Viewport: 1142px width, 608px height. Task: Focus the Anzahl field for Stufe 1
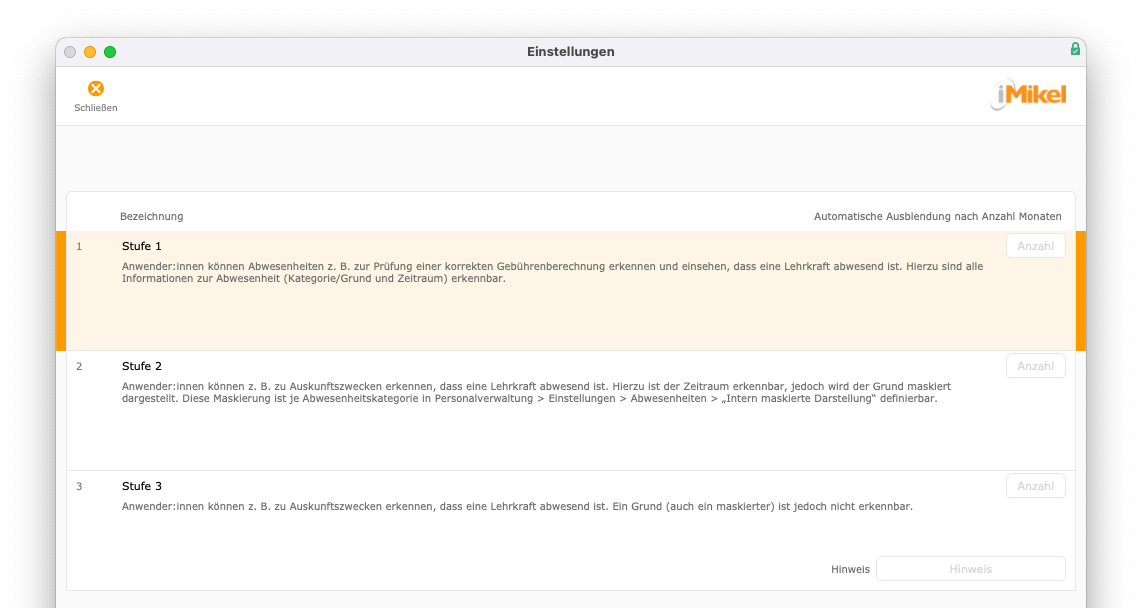1035,246
